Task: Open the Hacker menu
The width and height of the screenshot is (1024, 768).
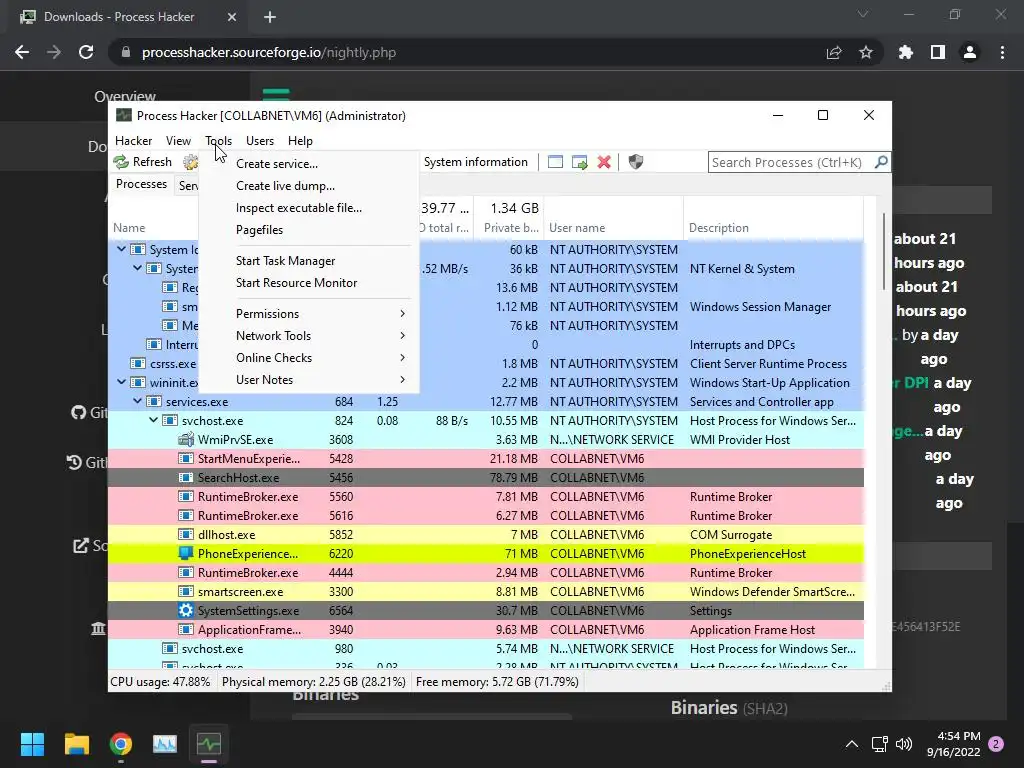Action: 133,141
